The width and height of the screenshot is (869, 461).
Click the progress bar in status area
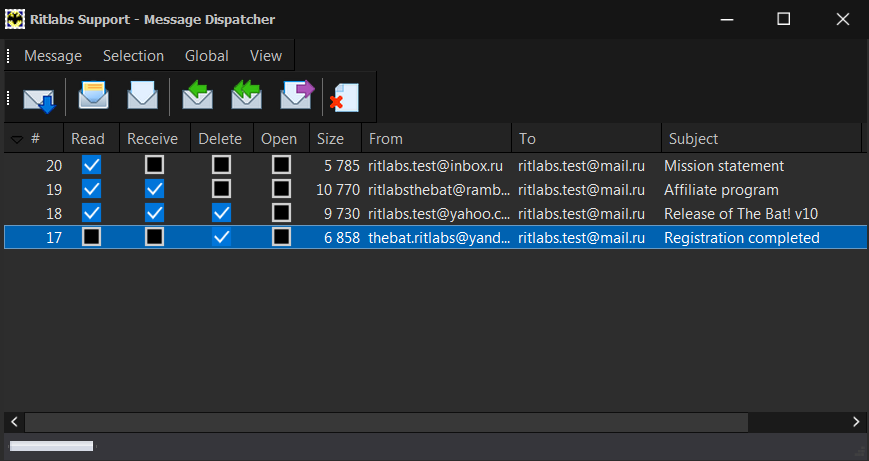point(52,446)
